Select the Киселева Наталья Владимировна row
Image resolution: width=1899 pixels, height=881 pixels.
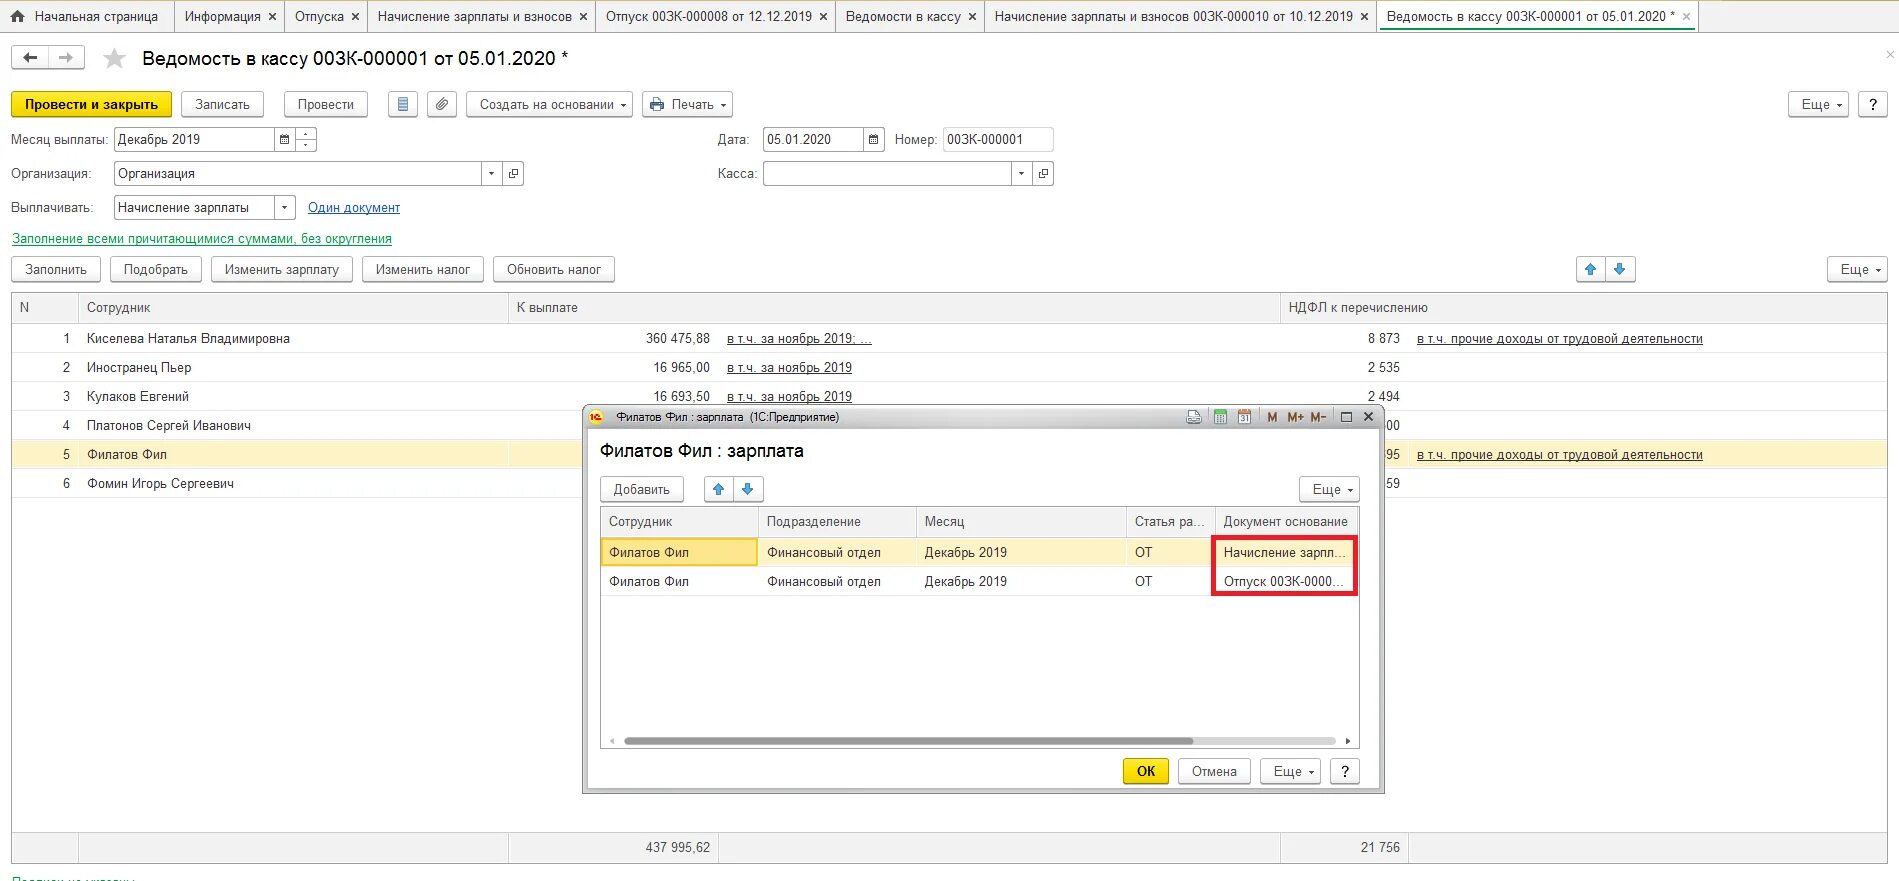tap(949, 339)
